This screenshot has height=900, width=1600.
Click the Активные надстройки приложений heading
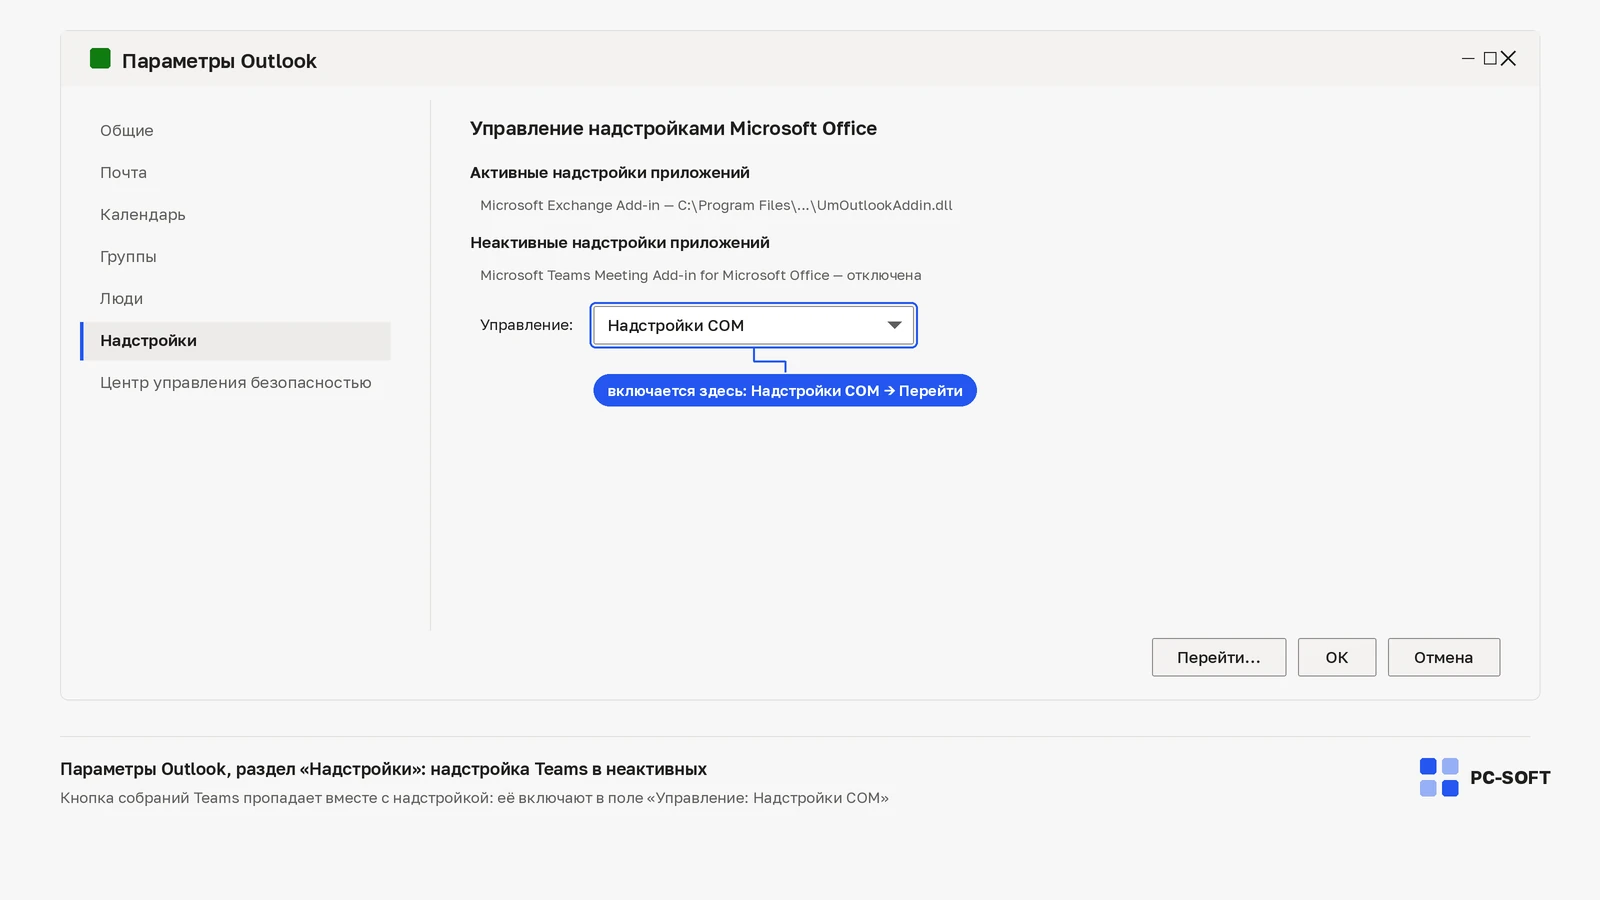click(x=610, y=173)
